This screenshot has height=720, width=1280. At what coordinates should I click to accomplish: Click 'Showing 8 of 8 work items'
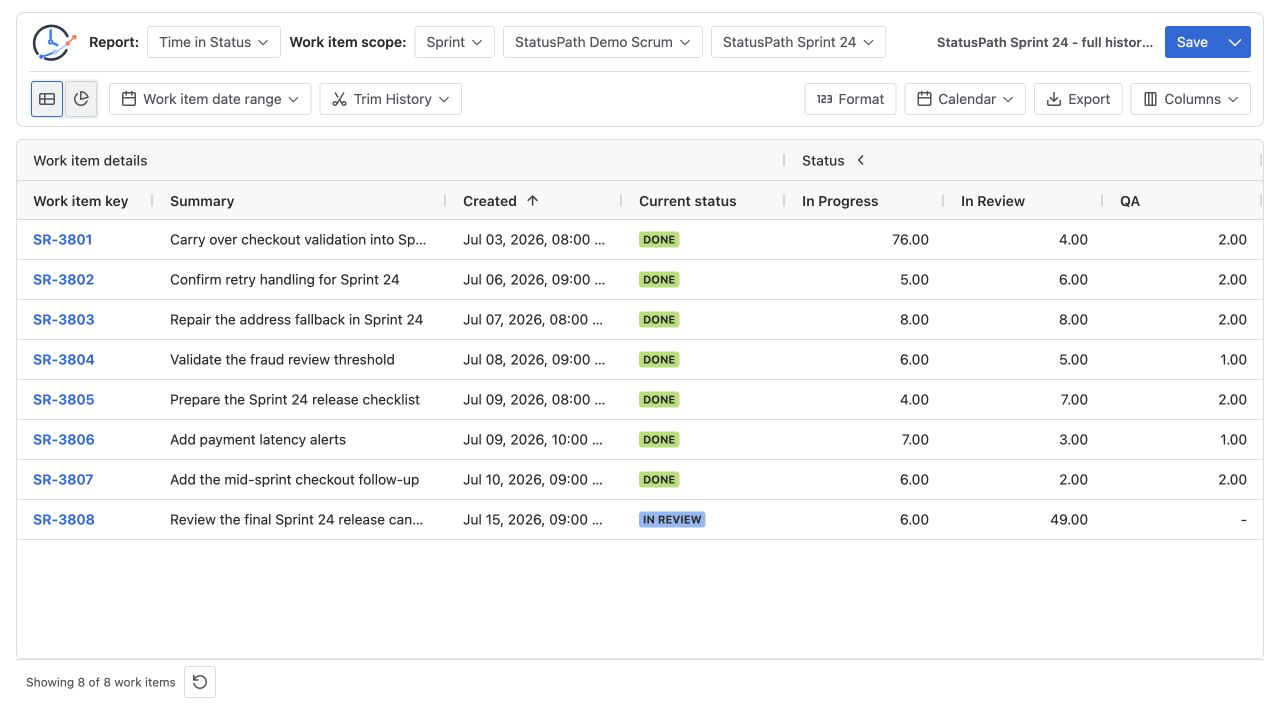tap(101, 682)
